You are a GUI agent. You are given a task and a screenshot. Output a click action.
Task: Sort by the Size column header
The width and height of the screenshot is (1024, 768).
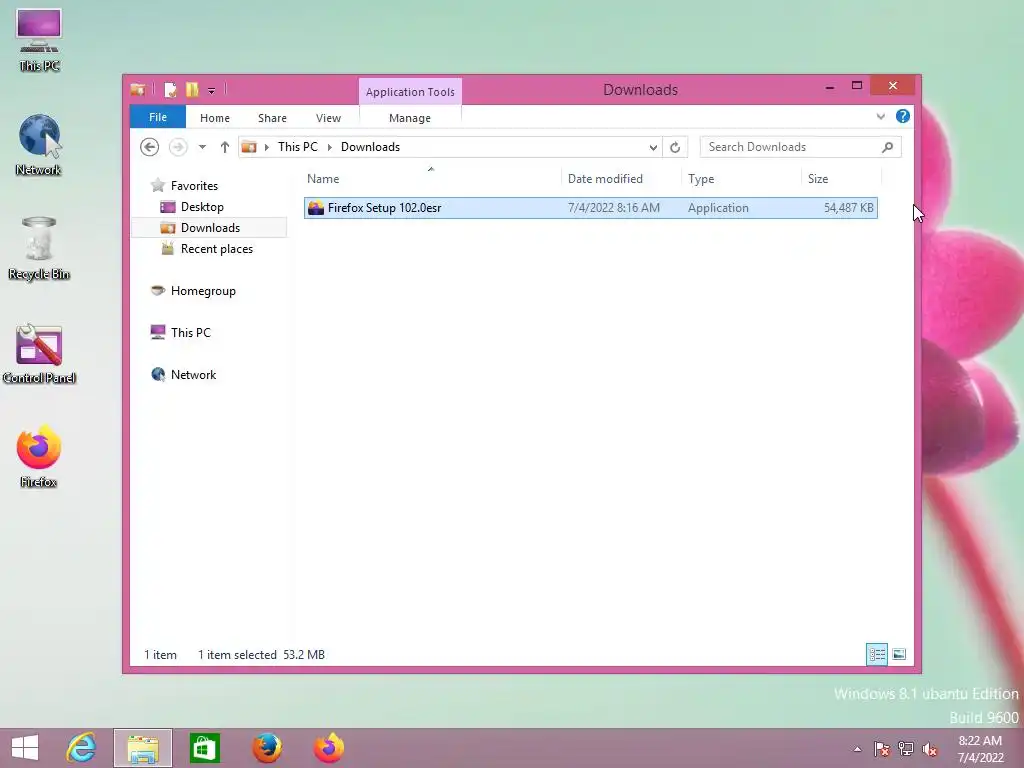(841, 178)
